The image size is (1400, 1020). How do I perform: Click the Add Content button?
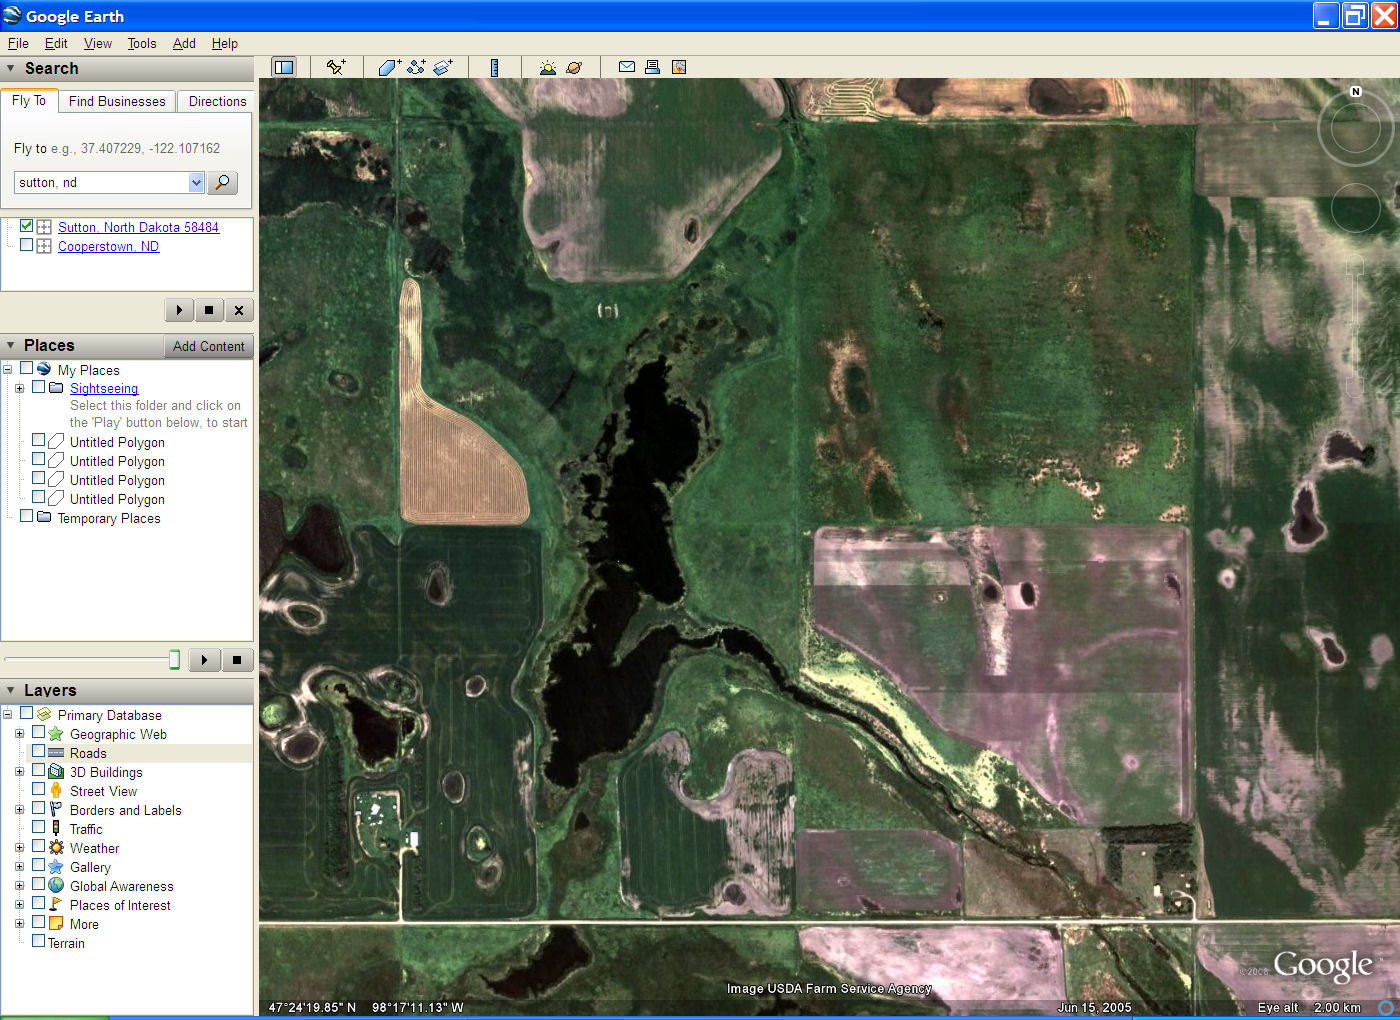[x=208, y=346]
